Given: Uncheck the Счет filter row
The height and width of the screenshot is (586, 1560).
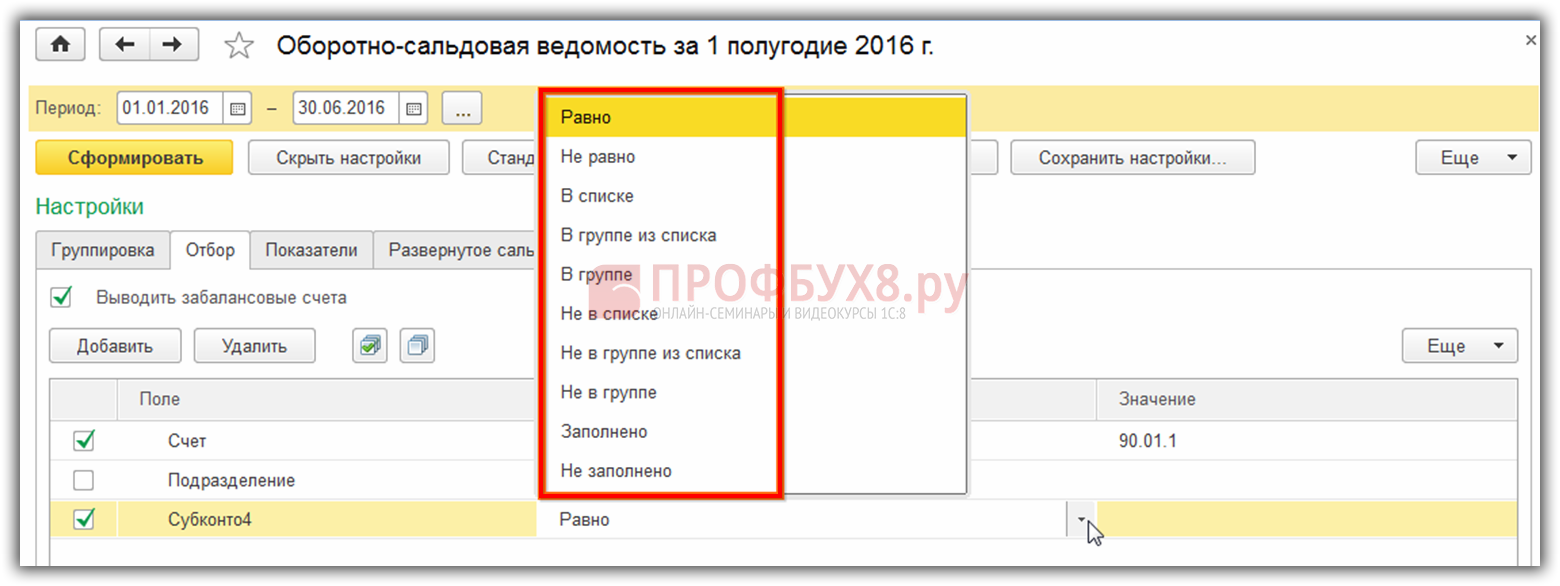Looking at the screenshot, I should (x=84, y=440).
